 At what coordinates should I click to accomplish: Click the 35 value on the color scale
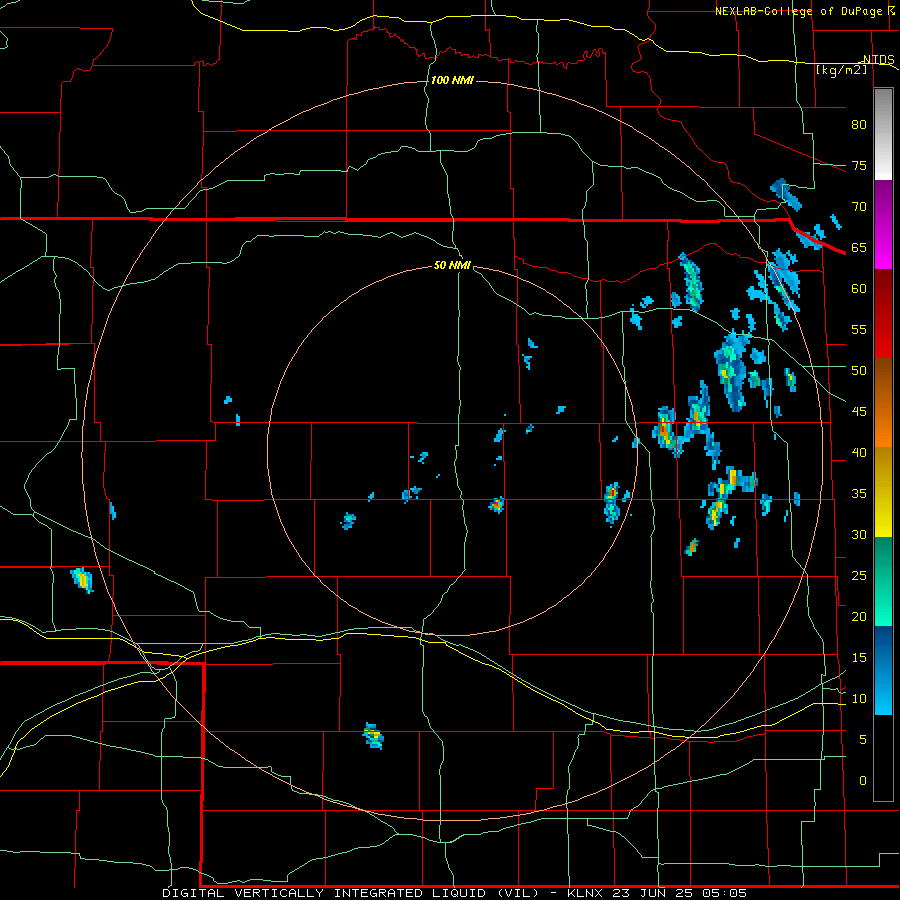pos(859,494)
